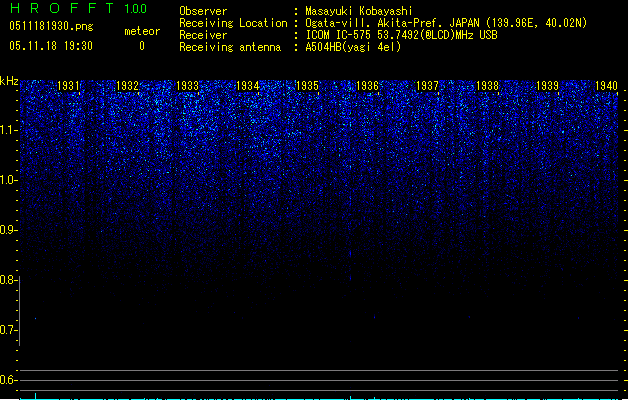Click the 1931 time marker
Image resolution: width=629 pixels, height=400 pixels.
[68, 86]
